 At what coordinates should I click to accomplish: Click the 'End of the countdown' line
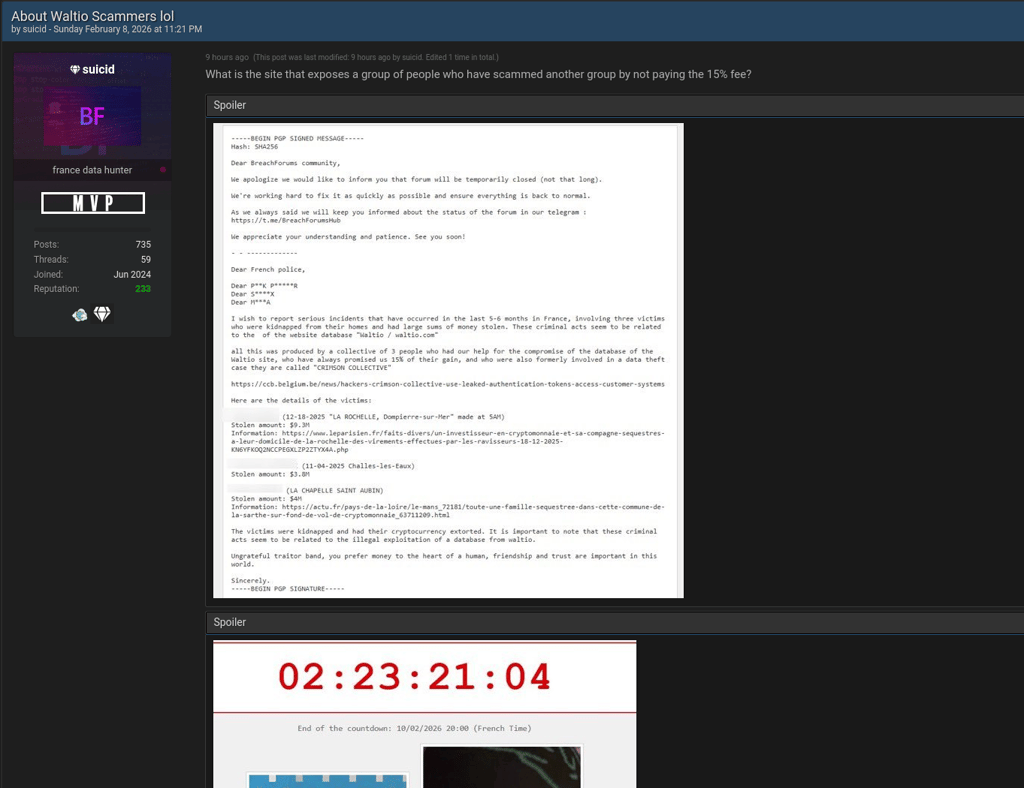click(x=414, y=729)
